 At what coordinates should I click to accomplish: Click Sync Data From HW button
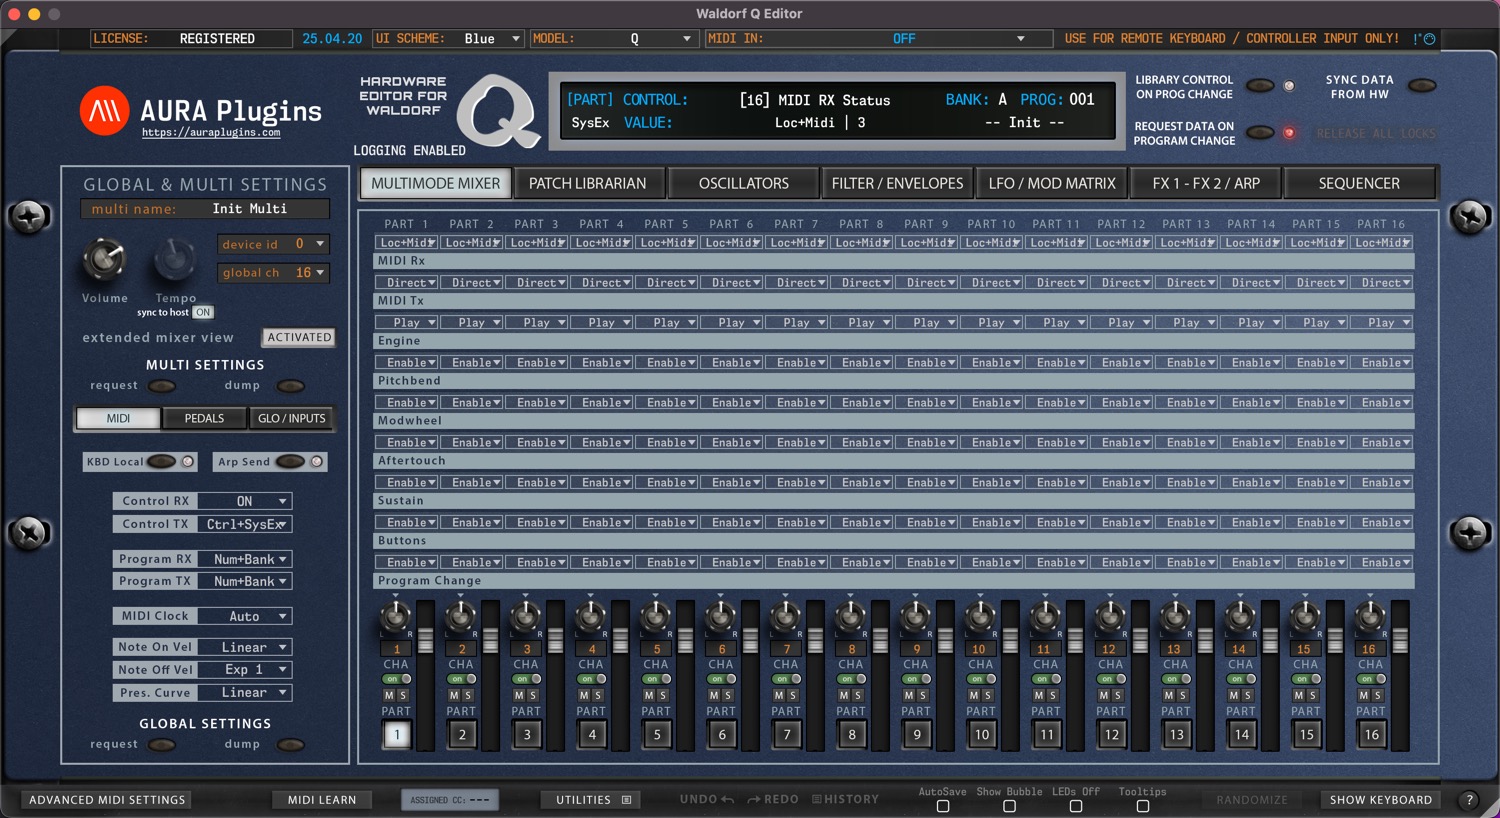click(x=1421, y=86)
